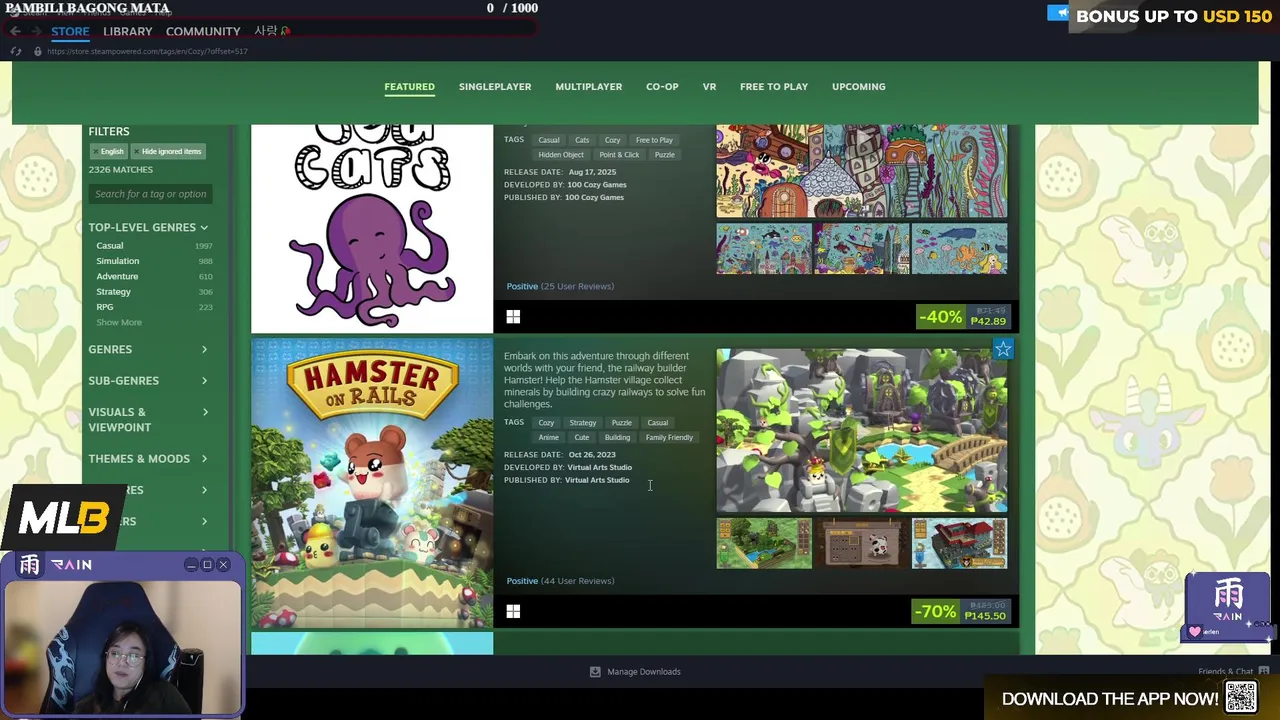Click the Point & Click tag
The image size is (1280, 720).
coord(619,155)
